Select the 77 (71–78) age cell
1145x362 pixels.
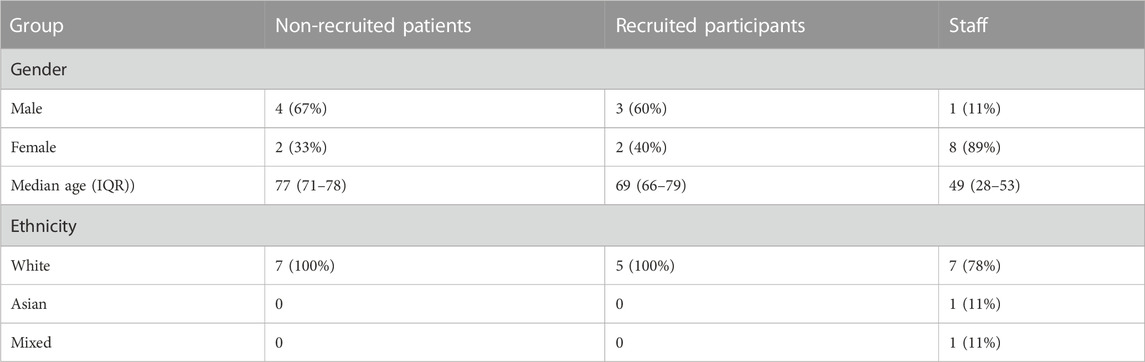coord(310,185)
